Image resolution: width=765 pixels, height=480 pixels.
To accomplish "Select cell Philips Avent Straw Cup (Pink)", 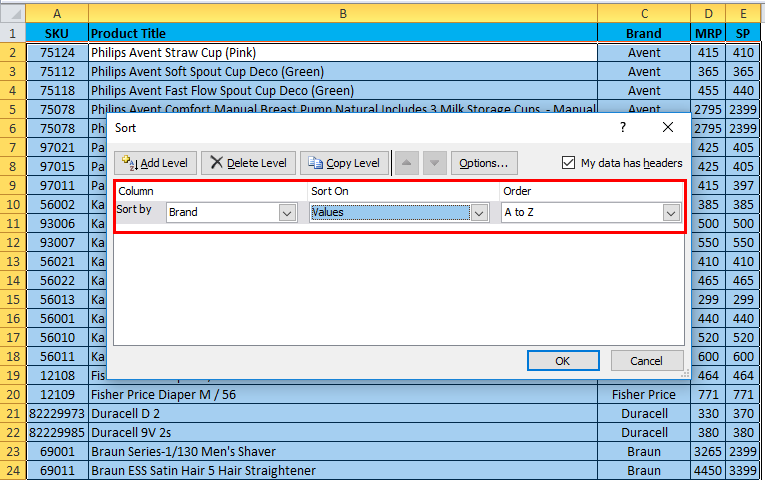I will click(x=343, y=53).
